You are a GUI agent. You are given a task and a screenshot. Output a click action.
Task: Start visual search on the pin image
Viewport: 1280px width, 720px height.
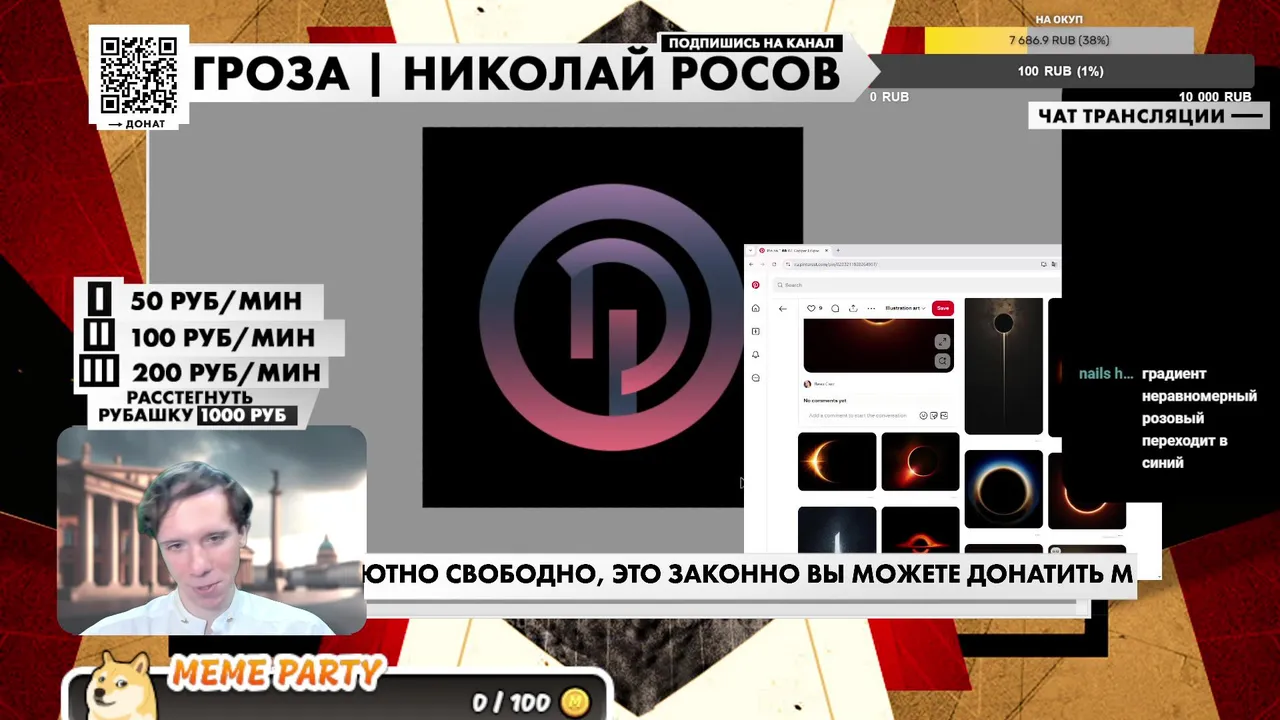pos(942,361)
